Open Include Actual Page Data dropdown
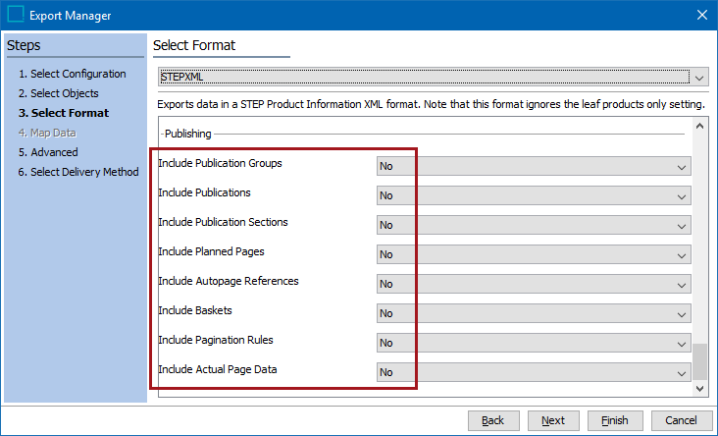 click(533, 372)
